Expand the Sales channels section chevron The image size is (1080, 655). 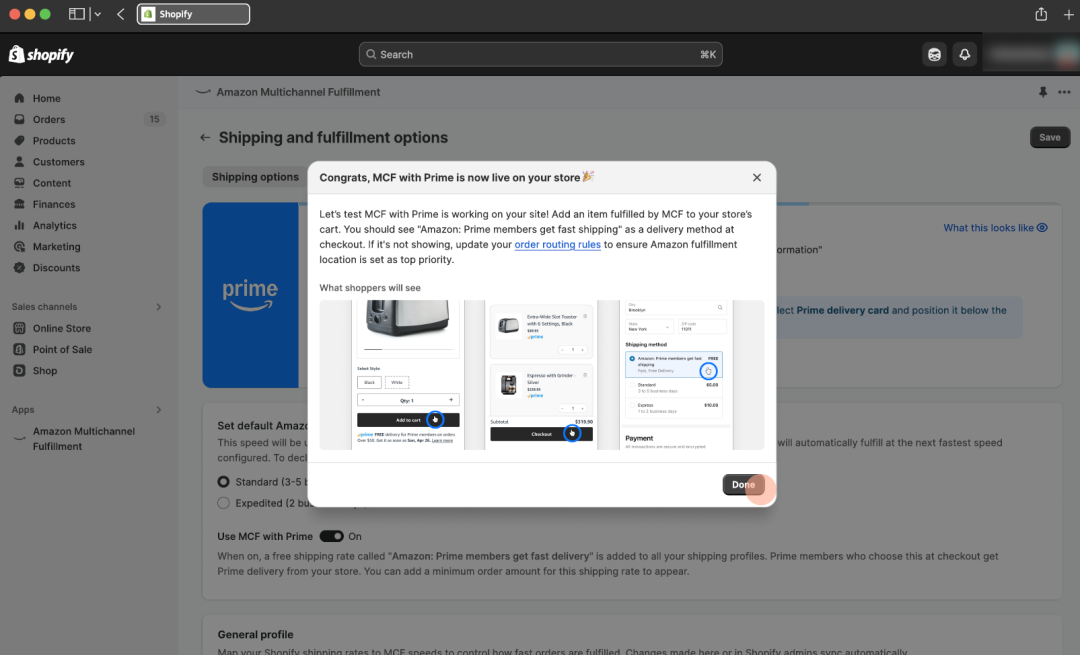[158, 306]
